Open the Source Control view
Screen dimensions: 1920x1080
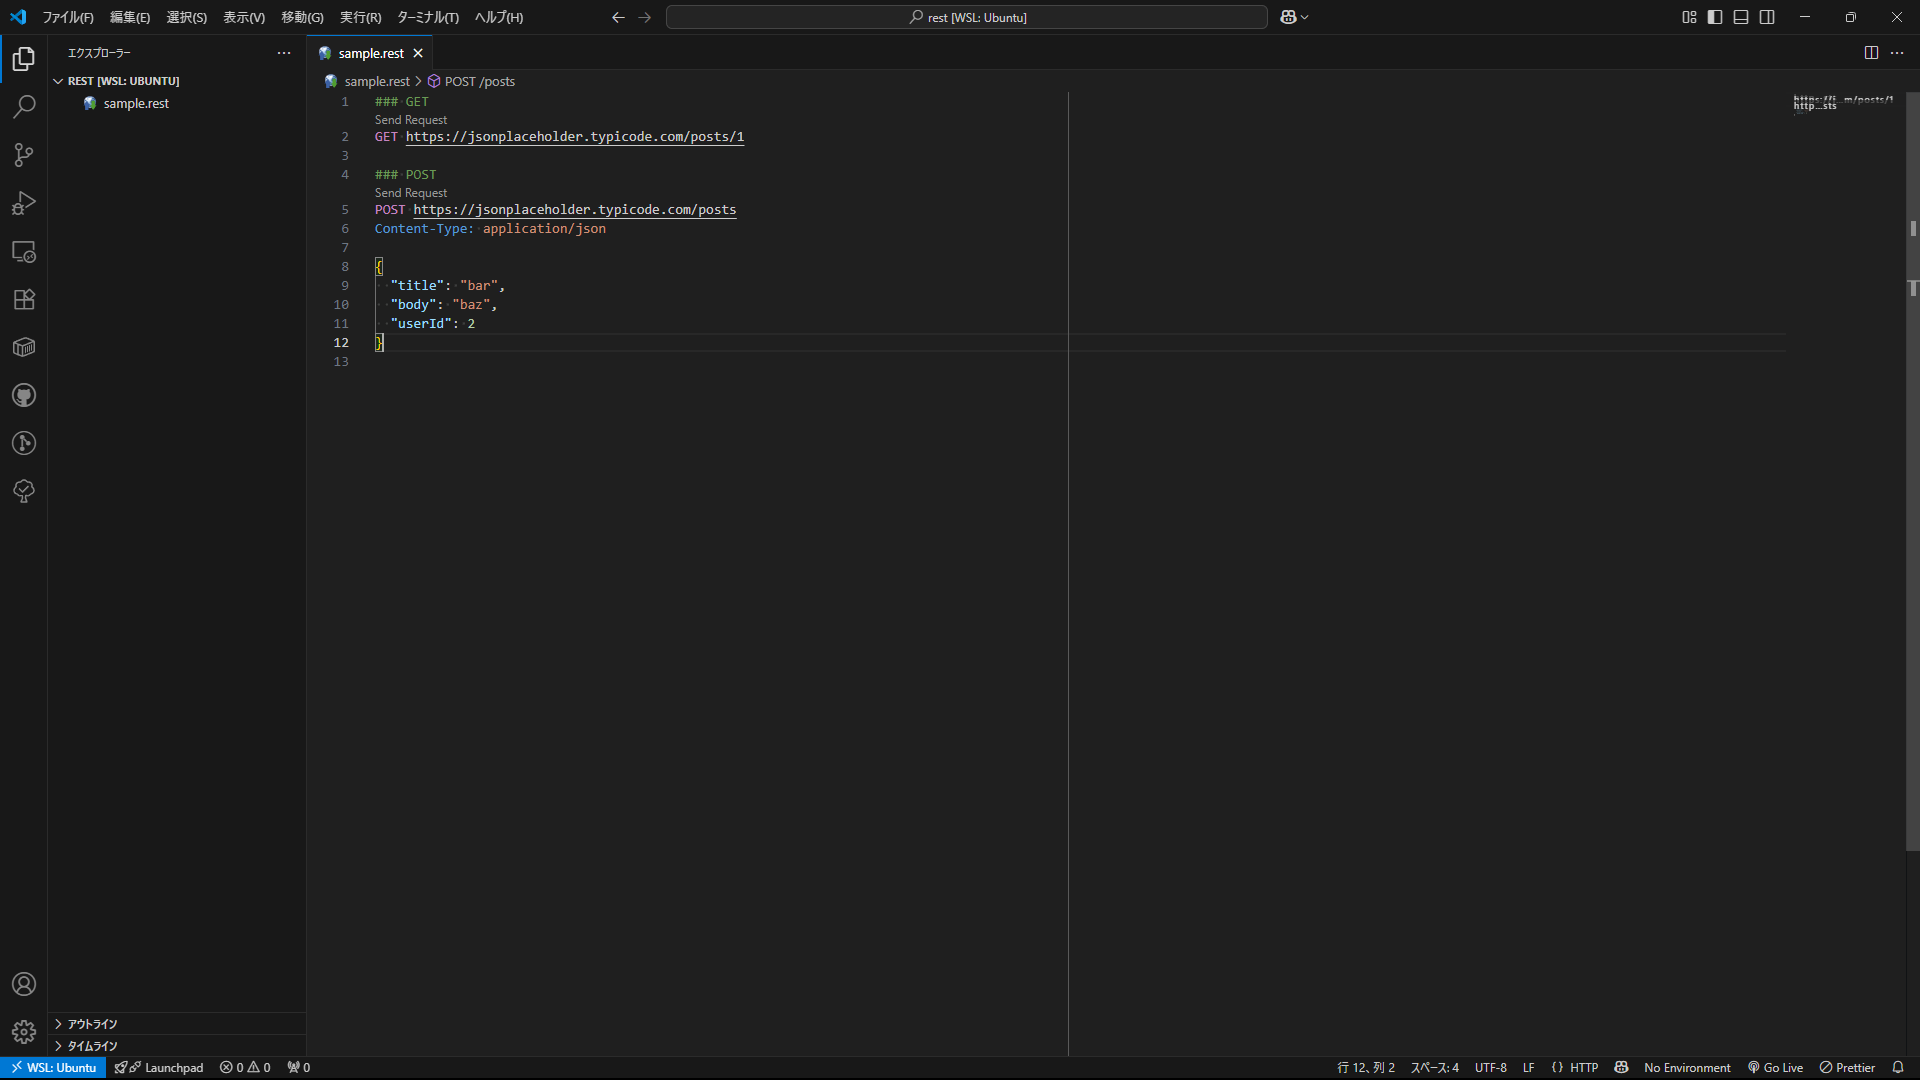pos(24,155)
